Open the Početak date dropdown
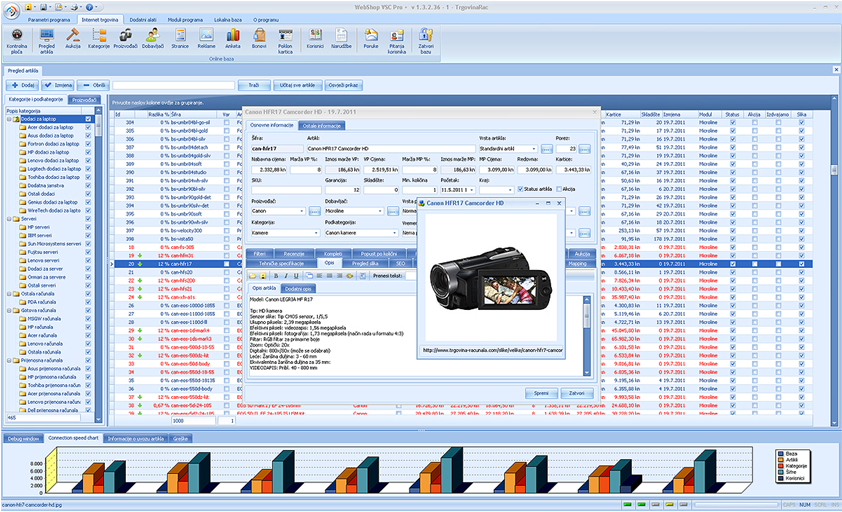 coord(472,190)
